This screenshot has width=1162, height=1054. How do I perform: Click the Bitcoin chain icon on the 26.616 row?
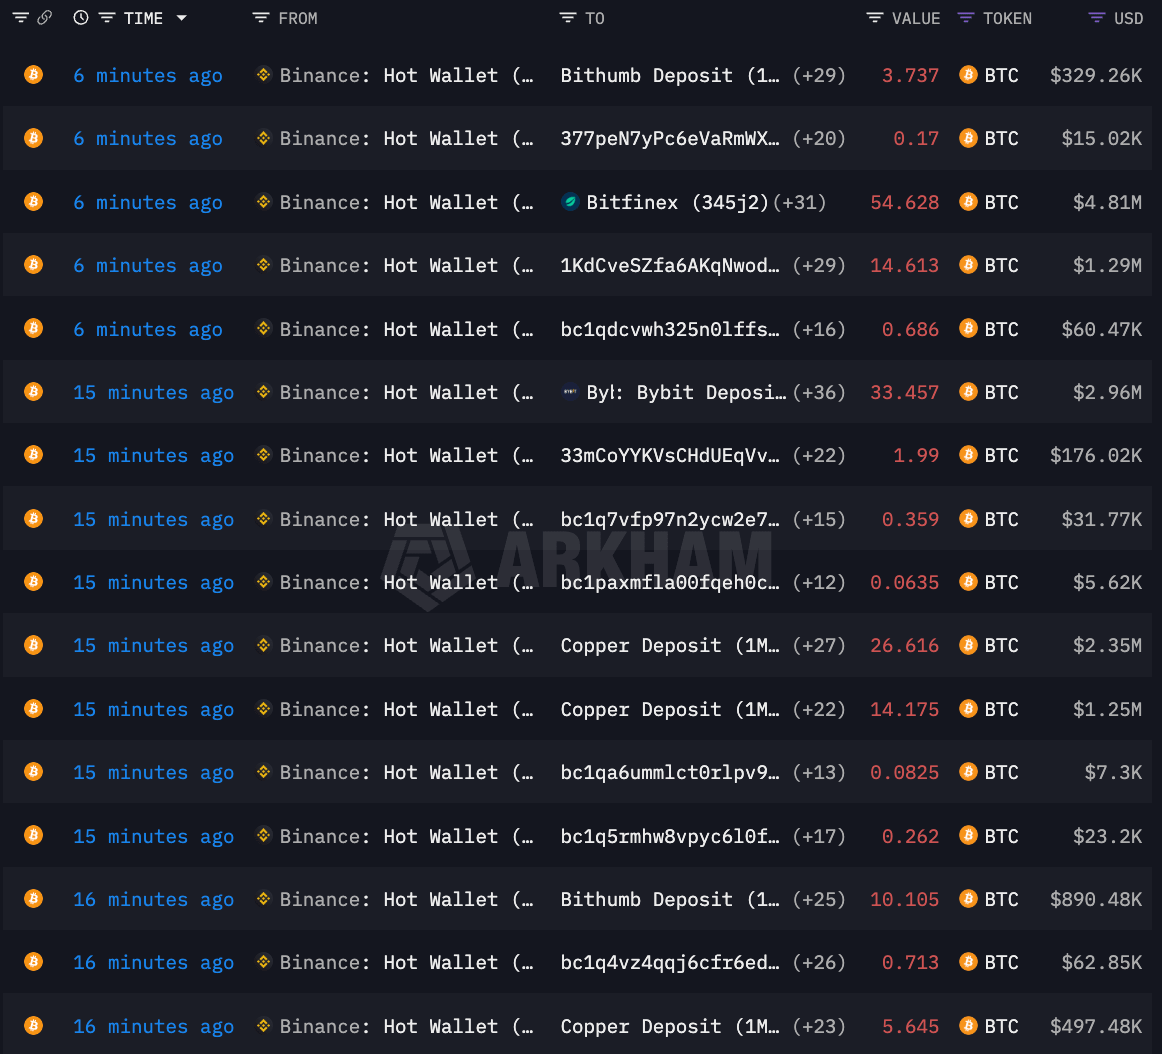click(x=33, y=645)
